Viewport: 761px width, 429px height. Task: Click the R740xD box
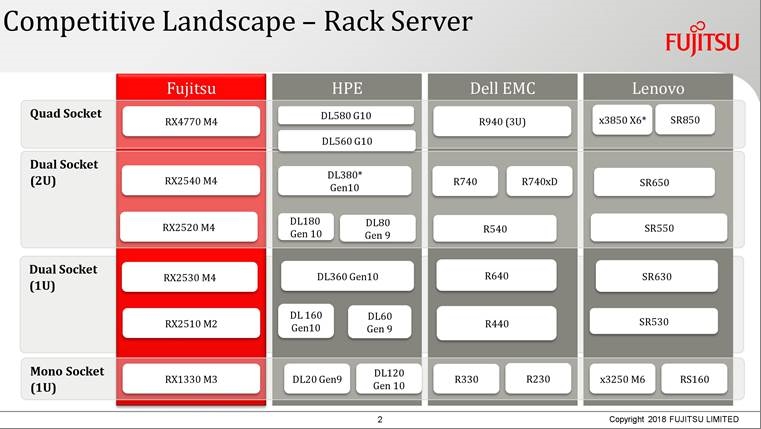(x=539, y=182)
